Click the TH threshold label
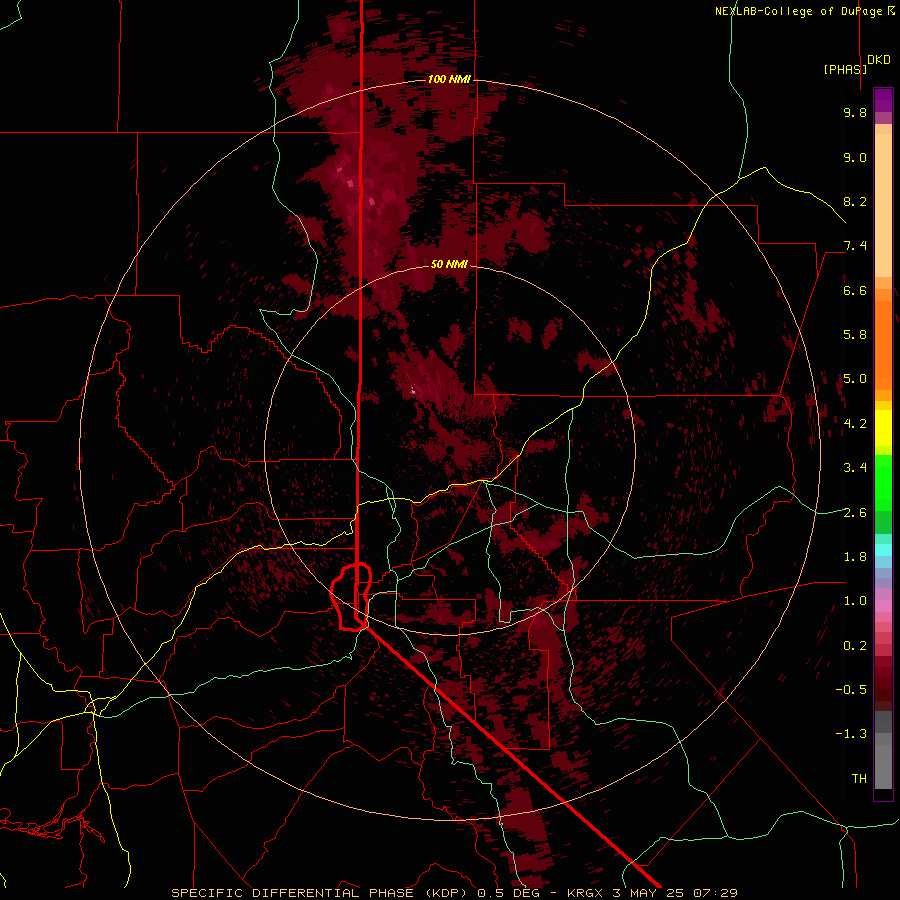The width and height of the screenshot is (900, 900). click(x=859, y=779)
